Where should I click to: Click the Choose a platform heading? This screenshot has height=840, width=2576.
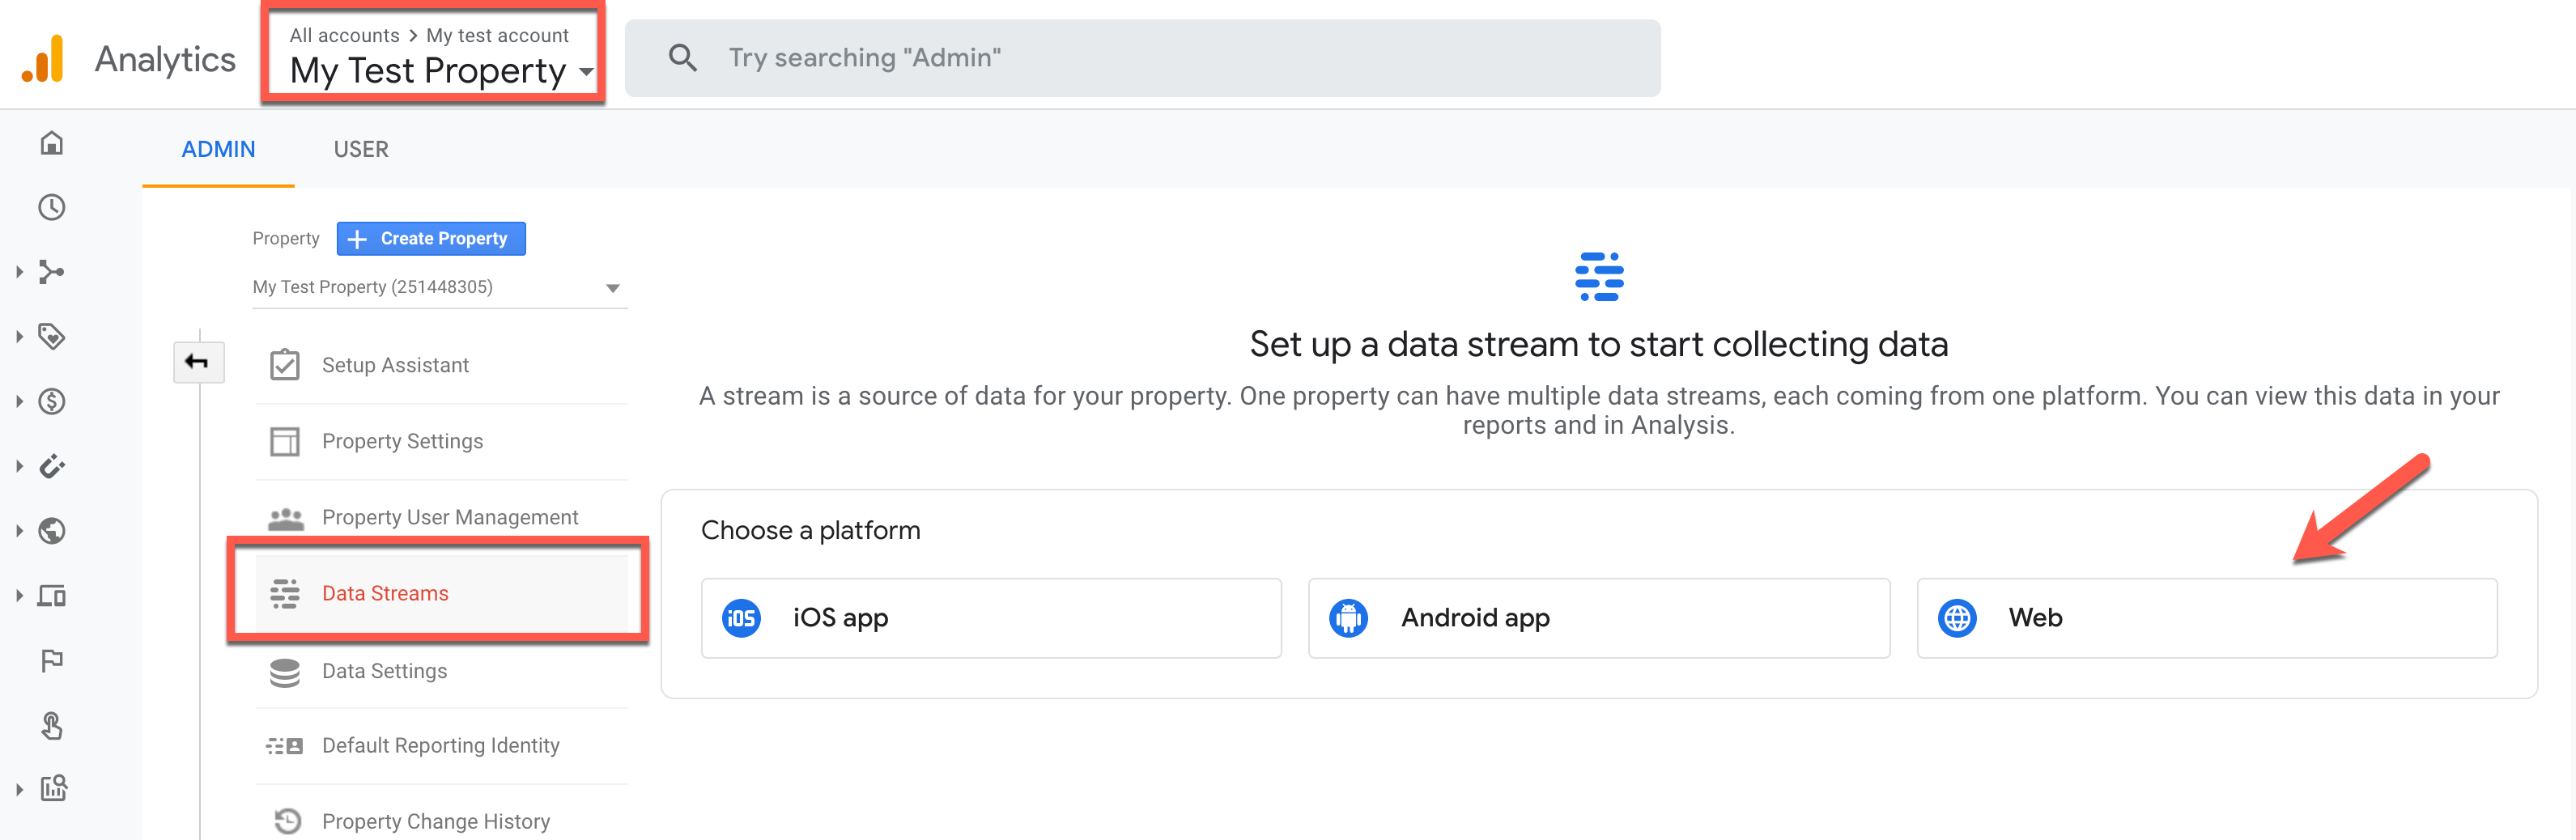click(x=810, y=530)
